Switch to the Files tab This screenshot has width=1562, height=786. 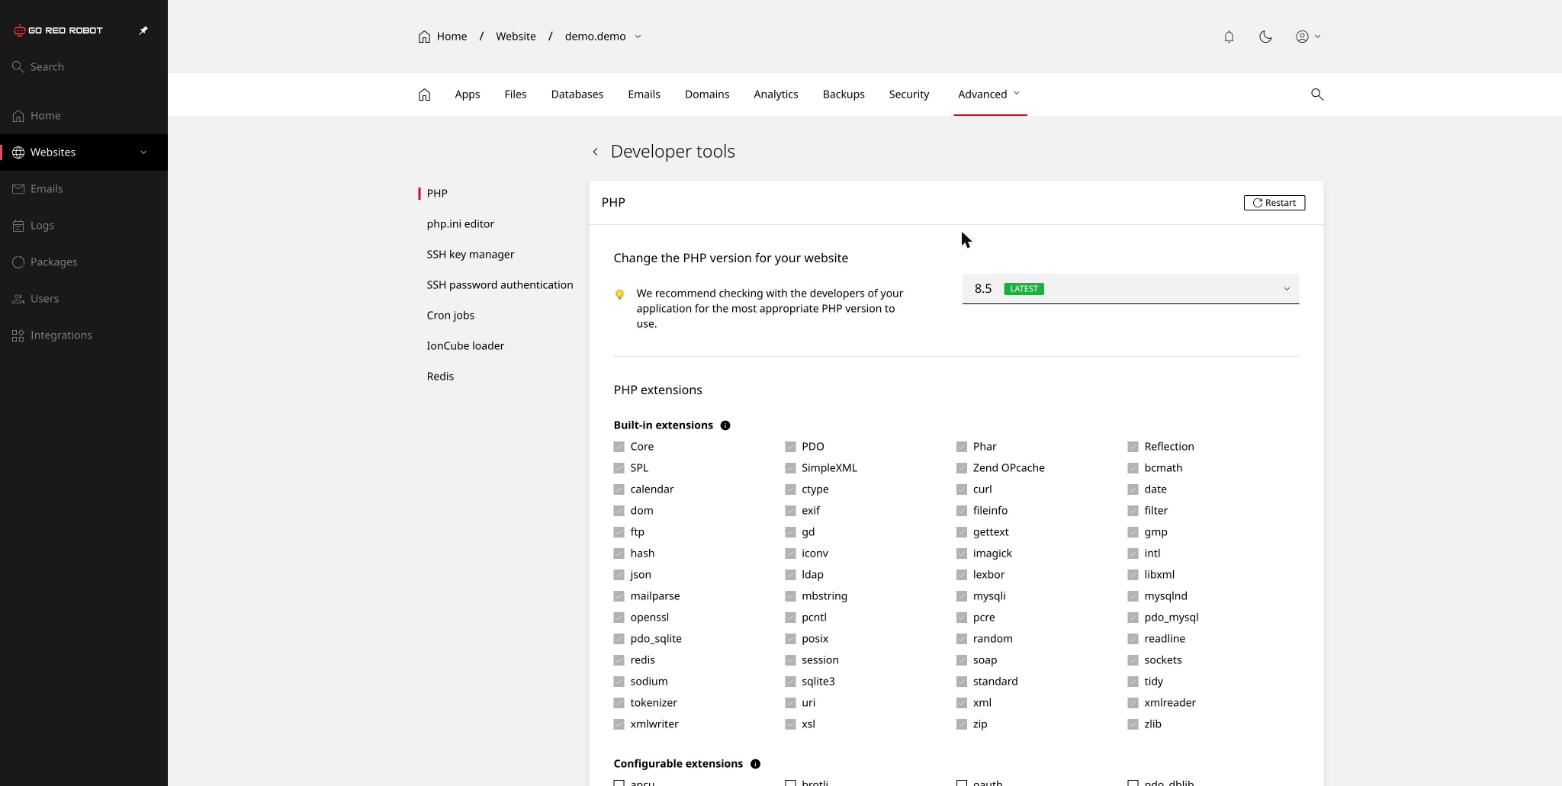click(515, 94)
